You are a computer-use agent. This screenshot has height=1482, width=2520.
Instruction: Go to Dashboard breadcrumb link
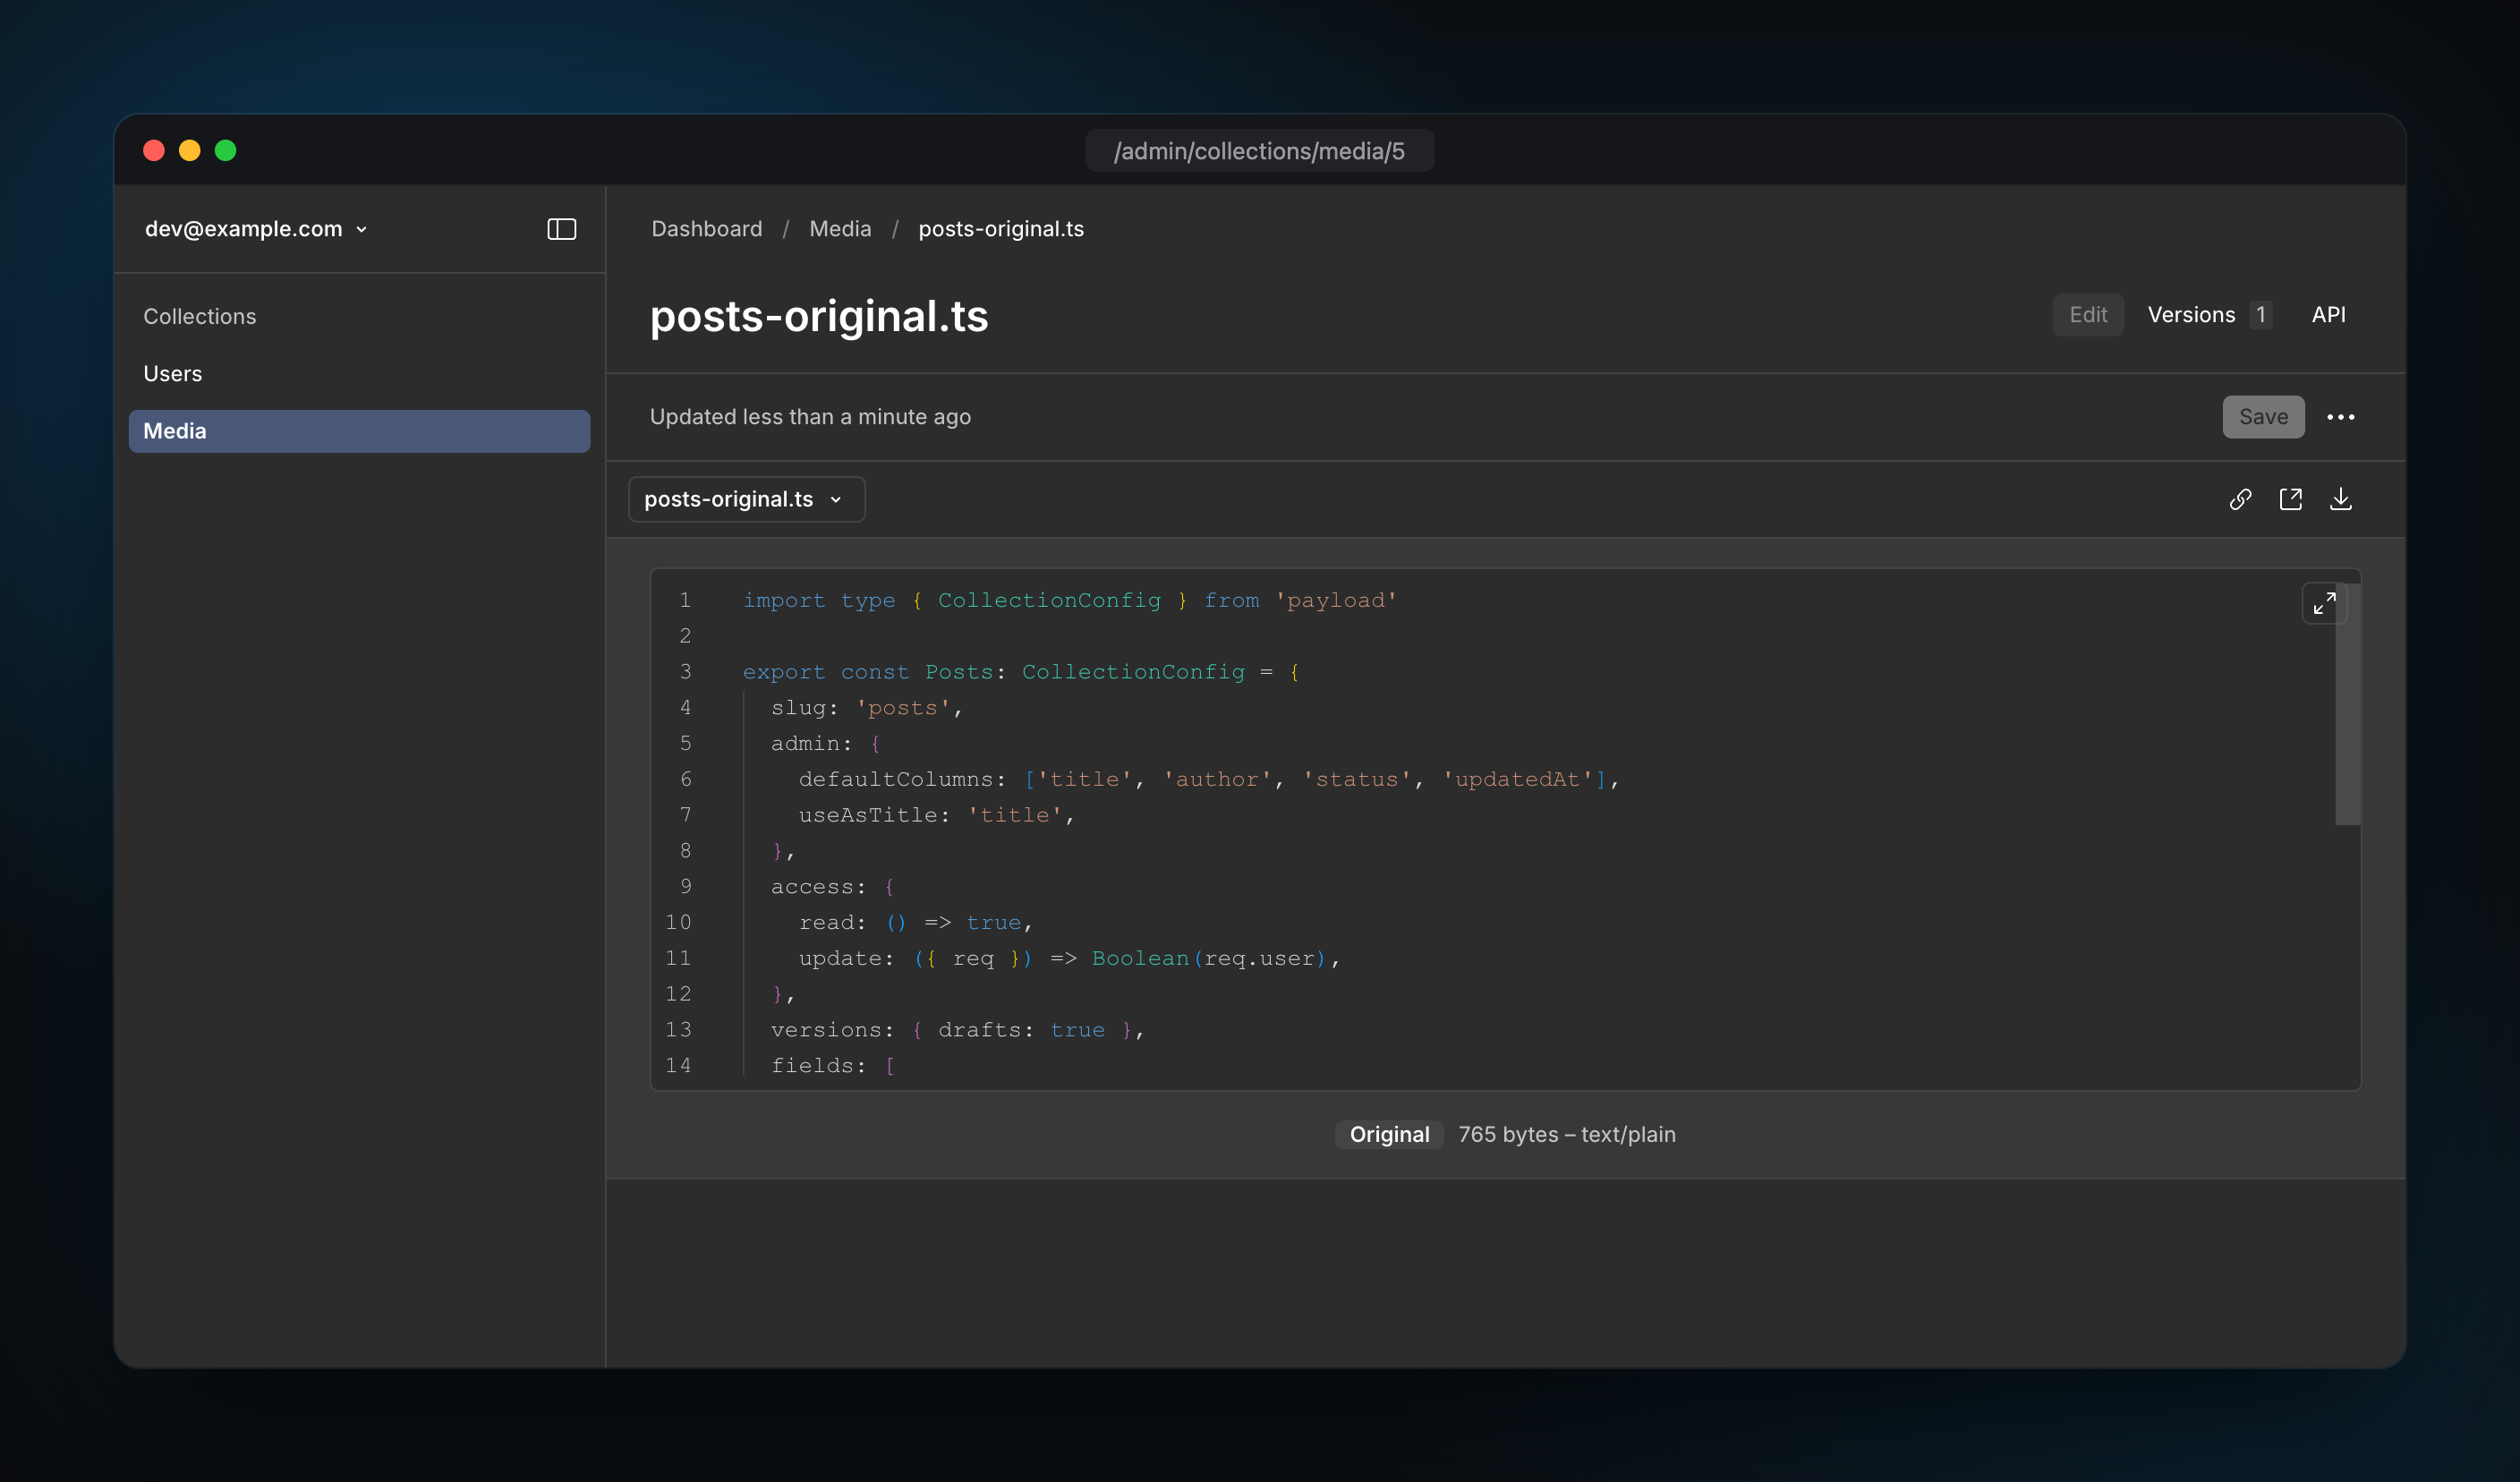pos(706,229)
